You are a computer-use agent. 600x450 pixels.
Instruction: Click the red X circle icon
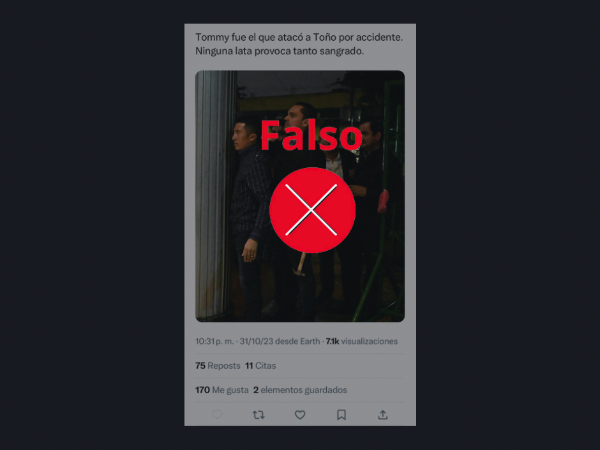point(312,210)
